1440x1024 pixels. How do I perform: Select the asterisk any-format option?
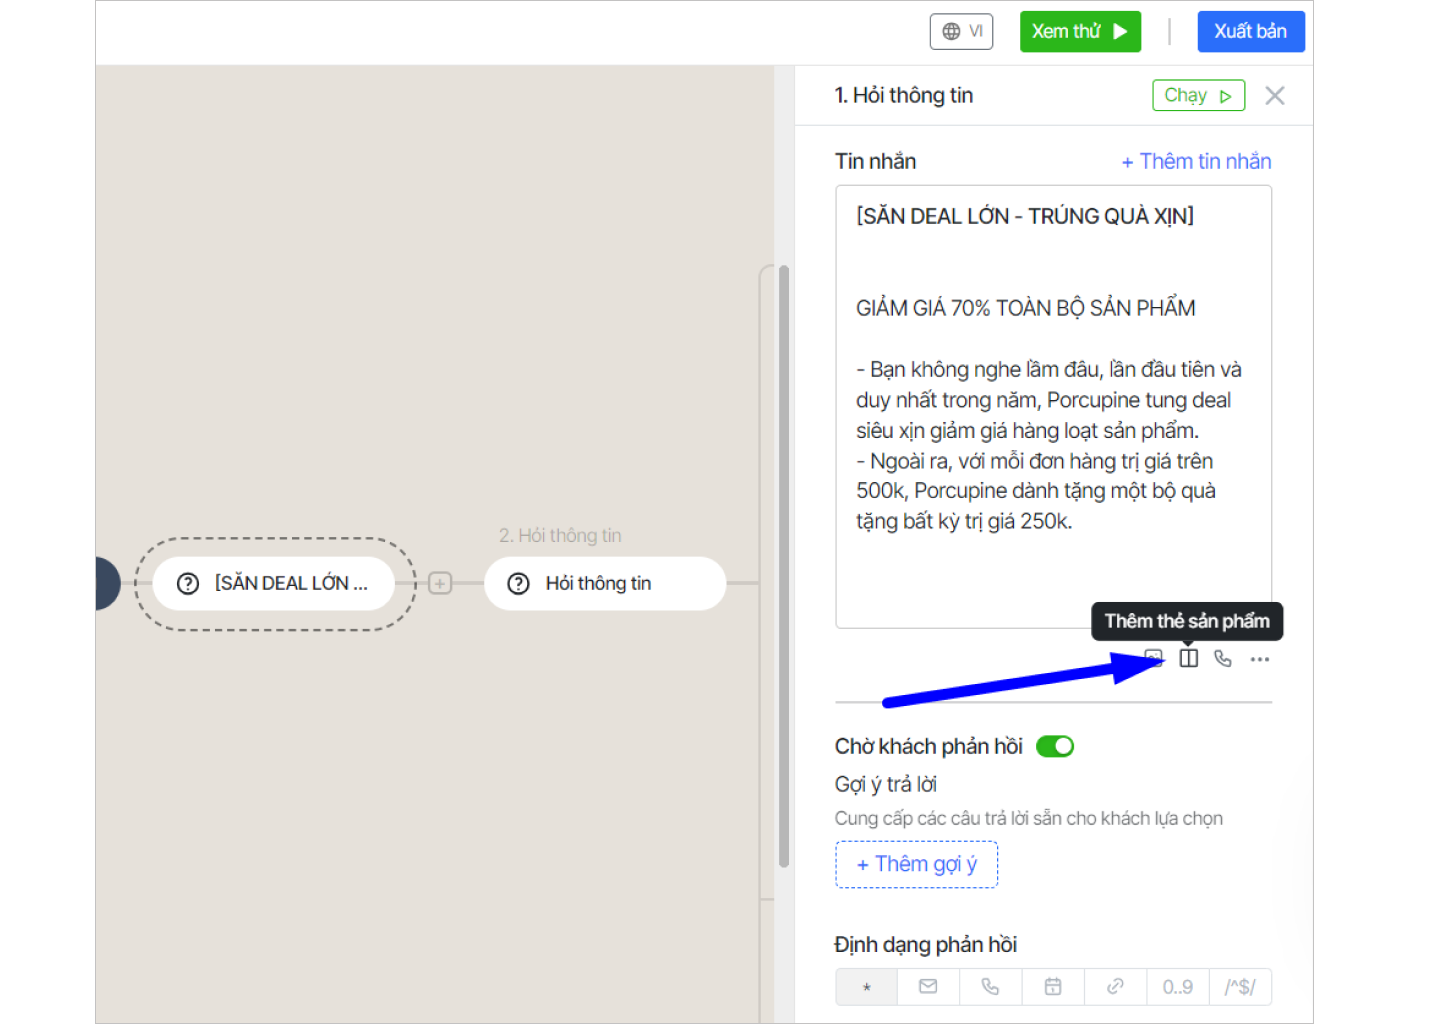(866, 987)
